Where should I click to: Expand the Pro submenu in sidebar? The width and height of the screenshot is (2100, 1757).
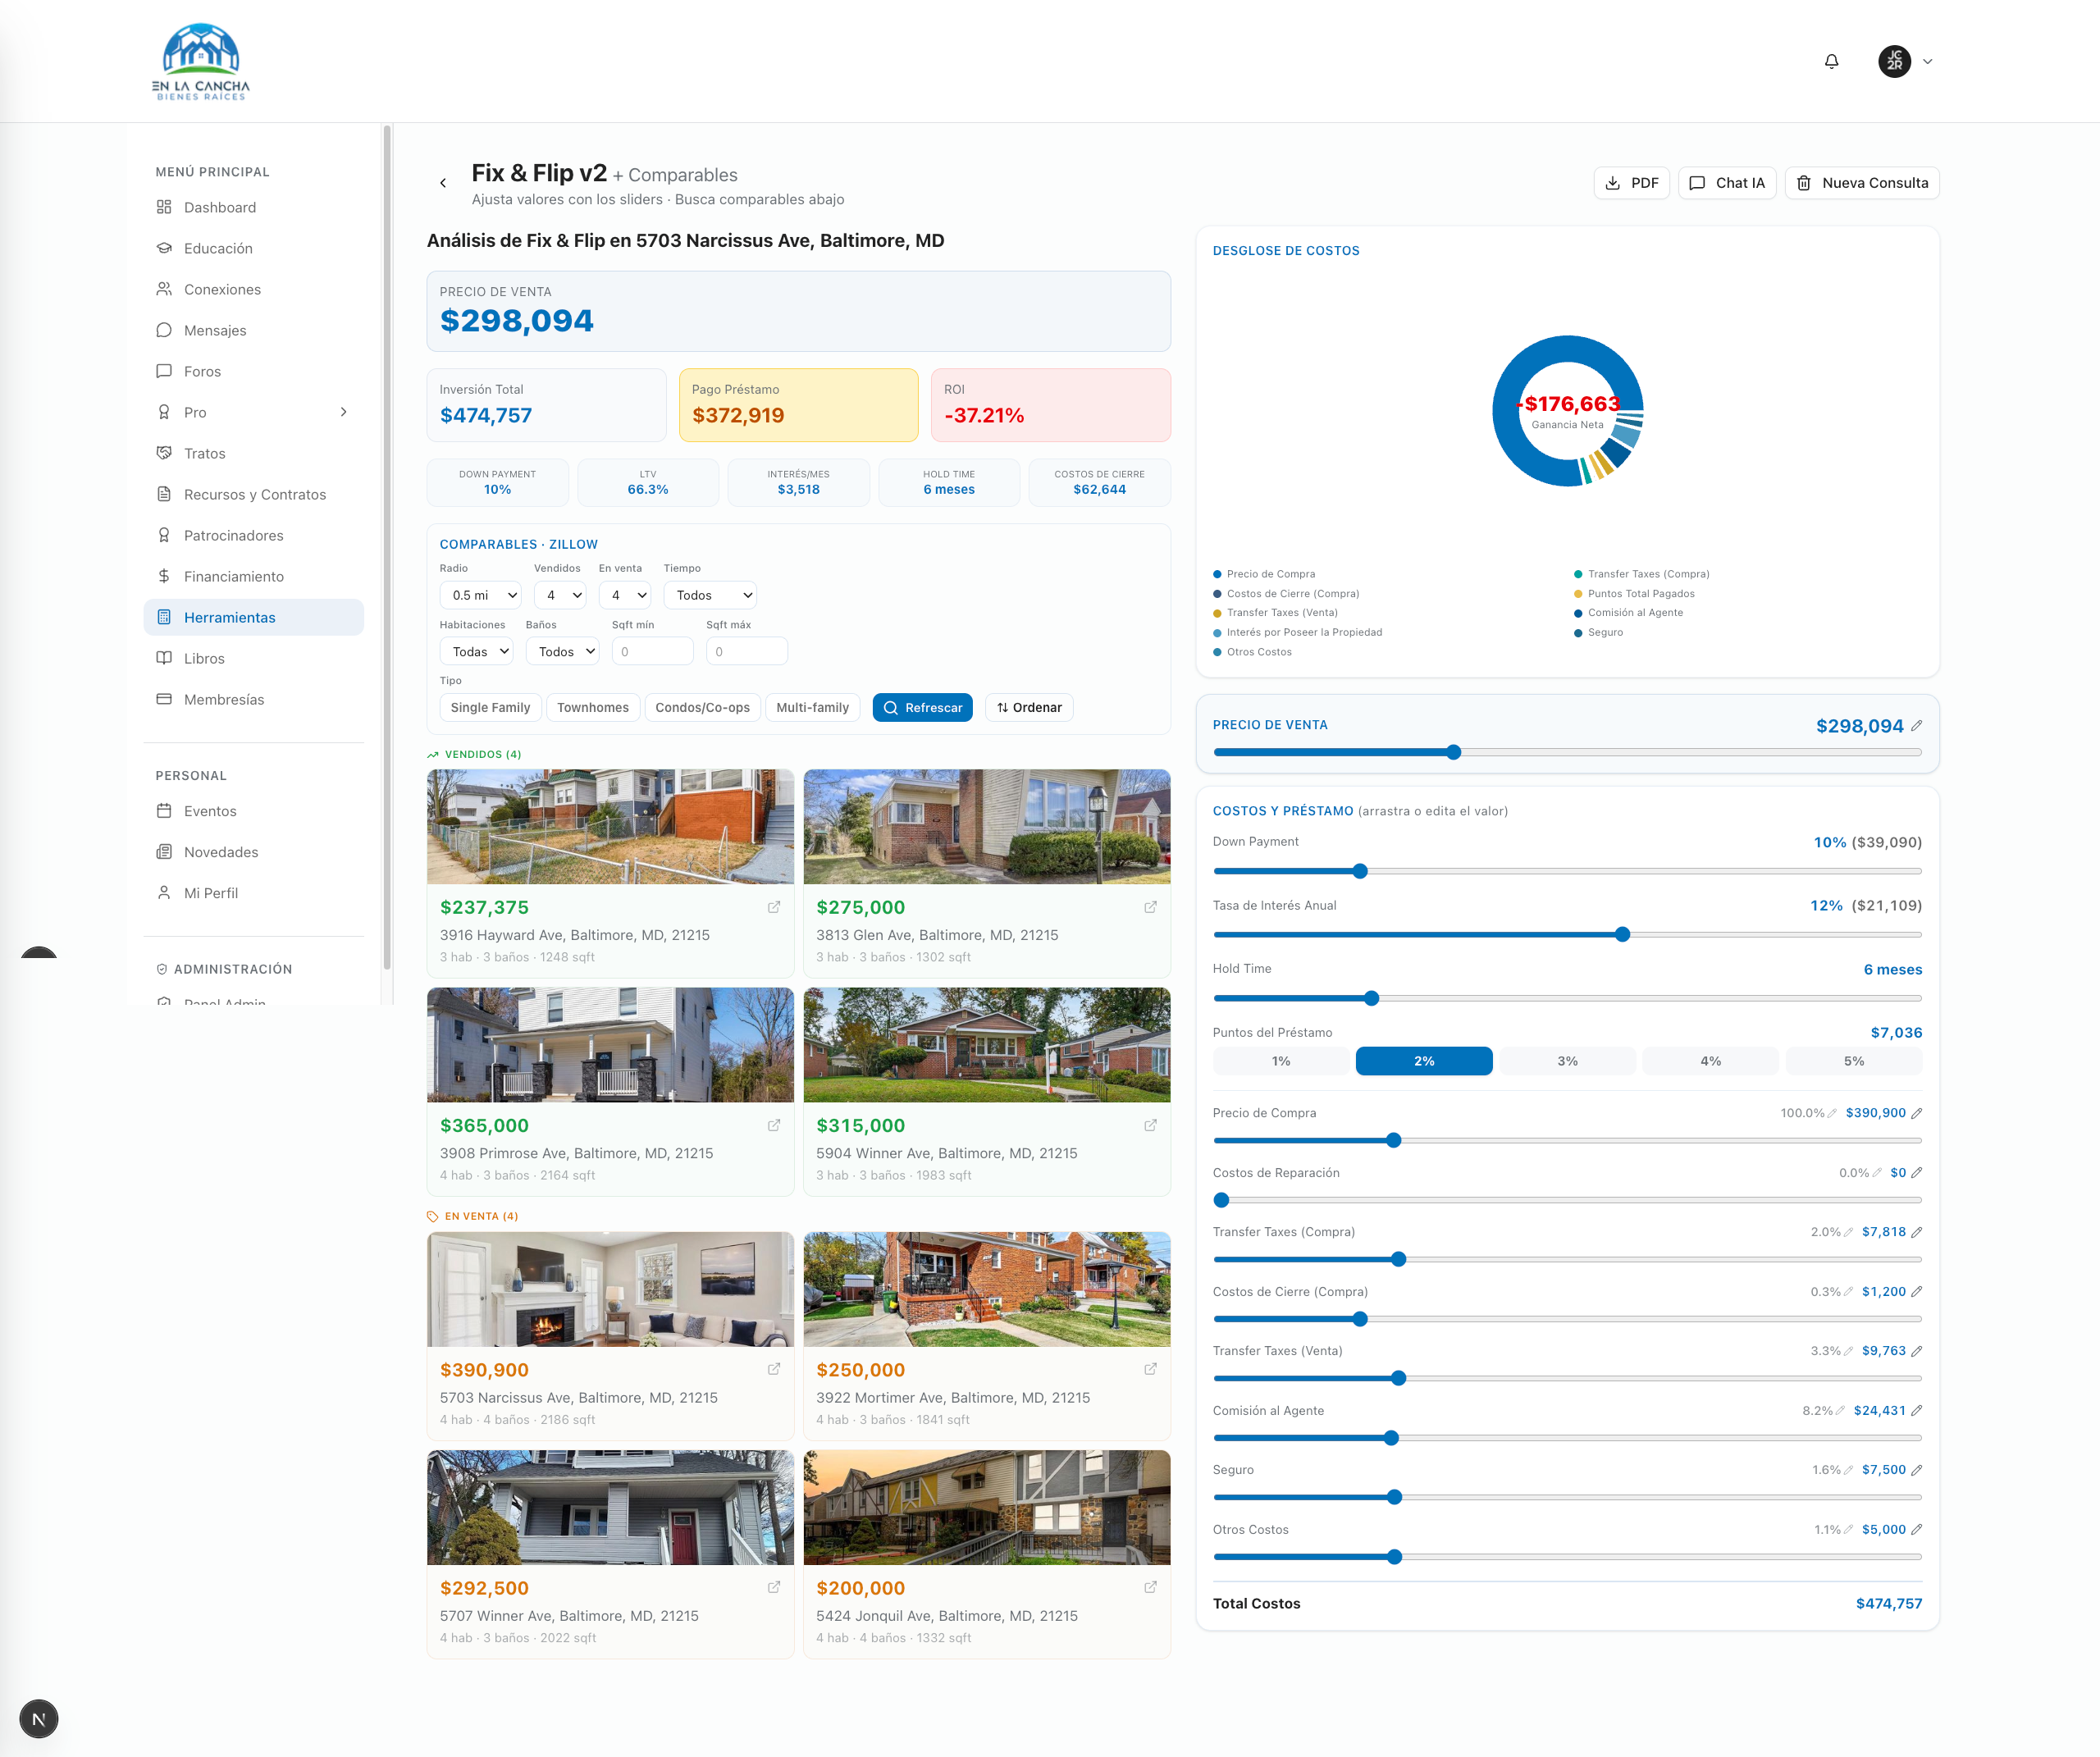click(x=343, y=412)
